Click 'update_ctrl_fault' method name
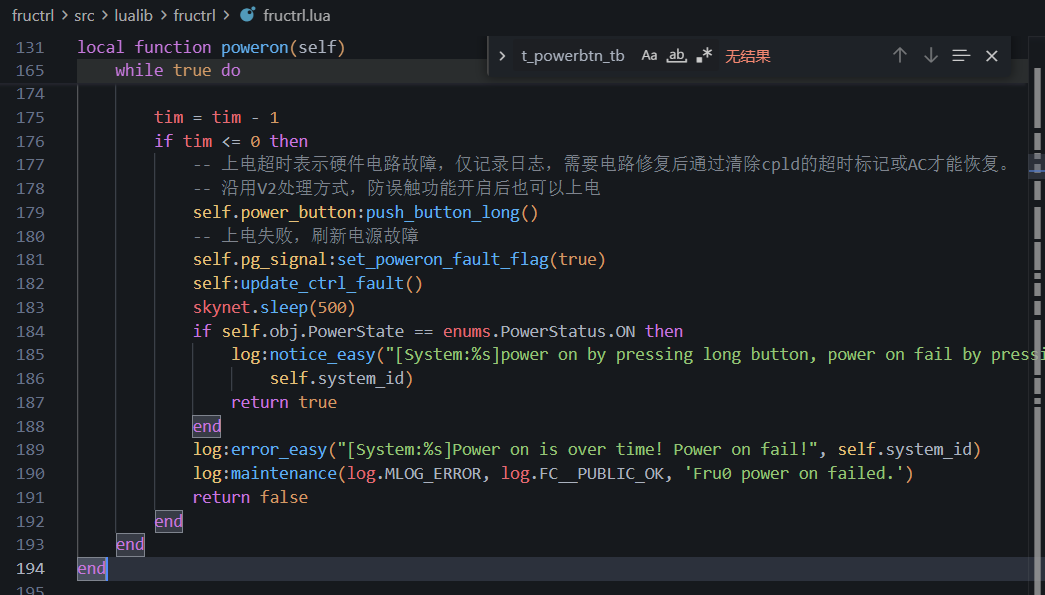The image size is (1045, 595). coord(322,283)
